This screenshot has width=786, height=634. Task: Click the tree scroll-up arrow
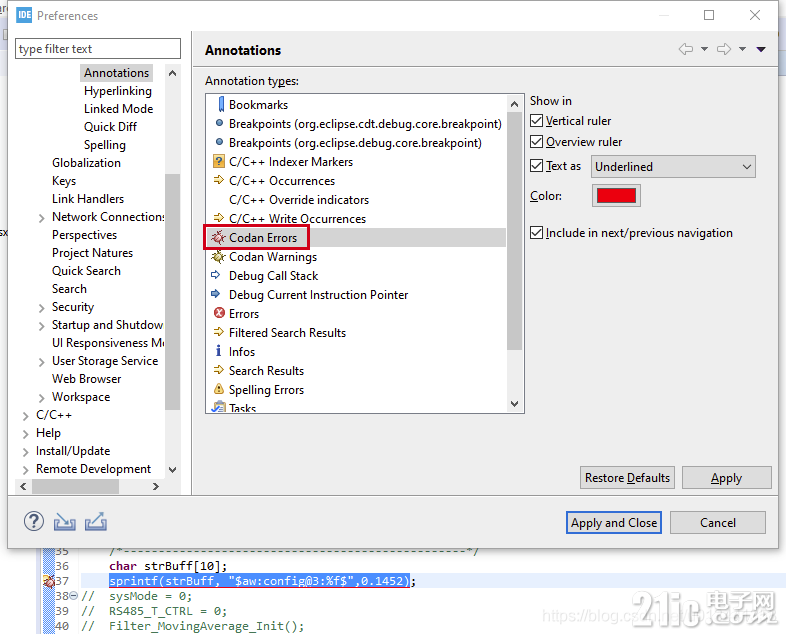(172, 73)
